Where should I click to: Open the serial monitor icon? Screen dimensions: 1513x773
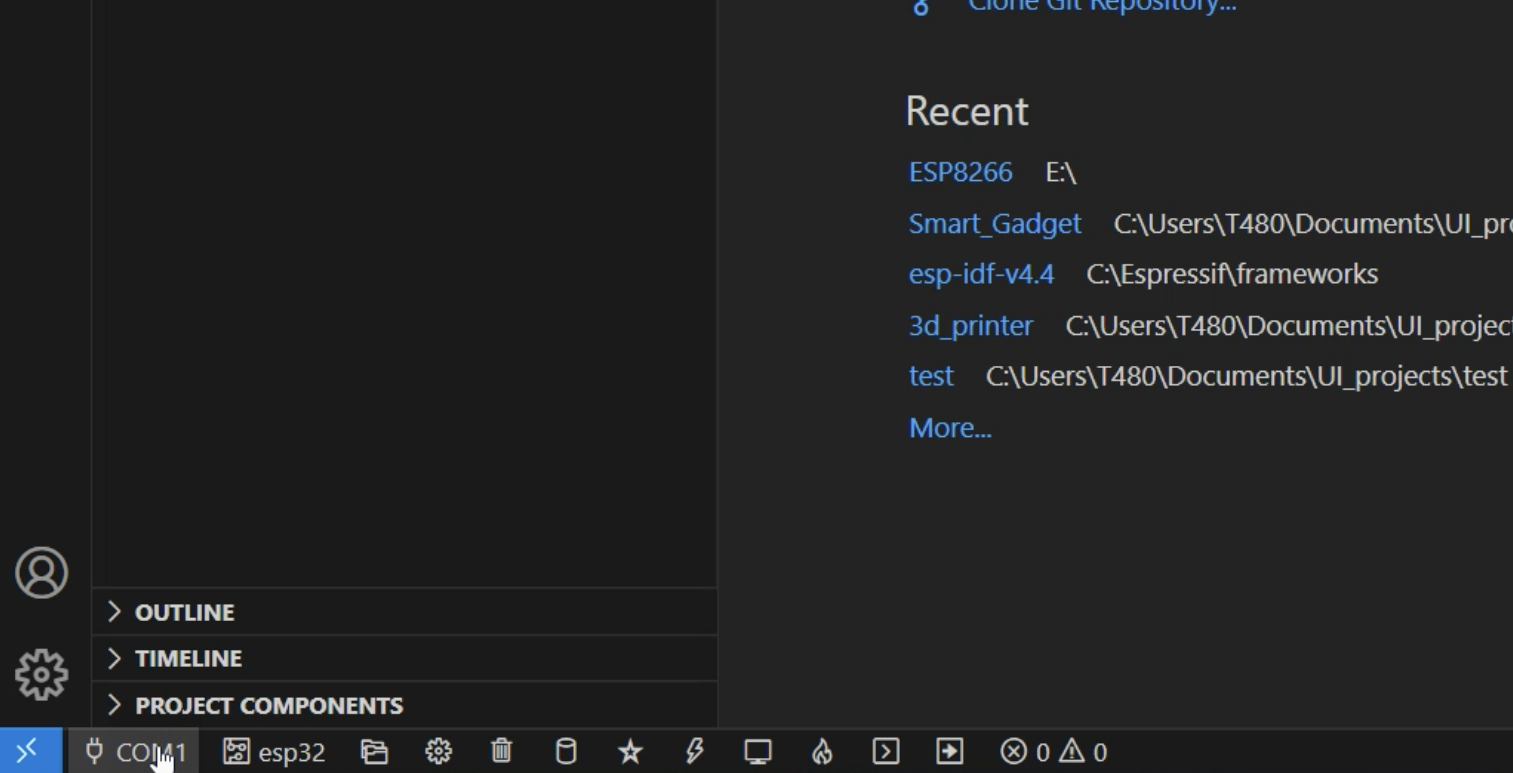tap(758, 752)
